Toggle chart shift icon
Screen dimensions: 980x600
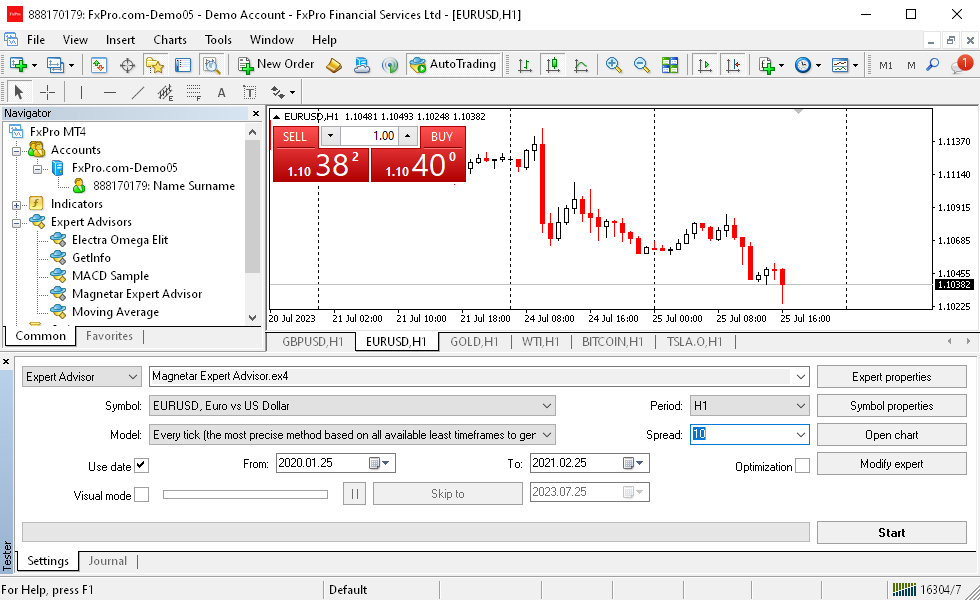click(x=732, y=65)
